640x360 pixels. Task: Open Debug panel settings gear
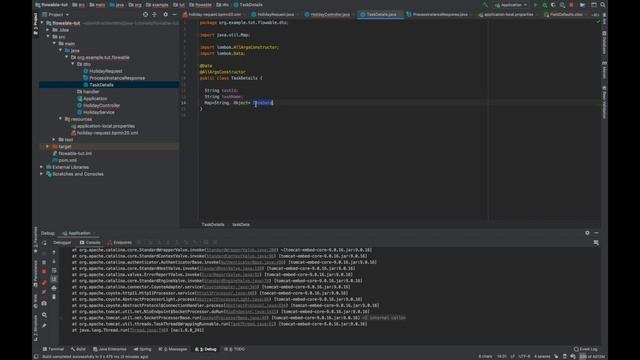coord(587,233)
